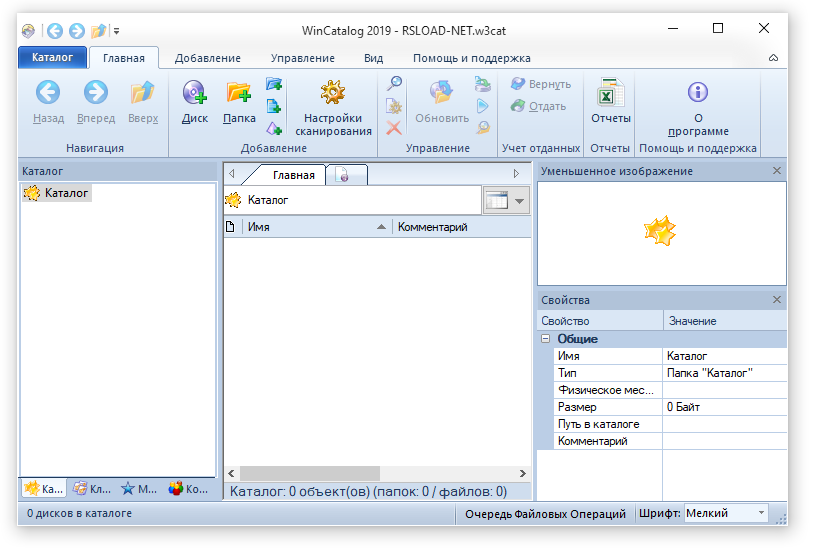Open the Шрифт font size dropdown

click(726, 514)
